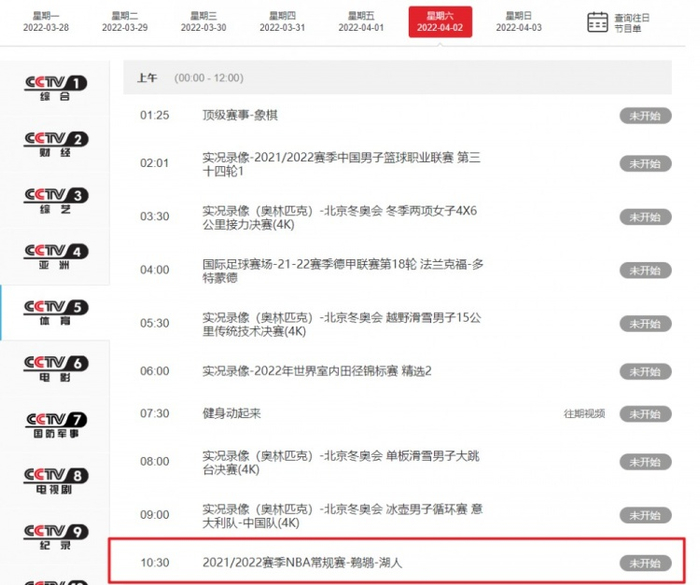Click the 上午 (00:00 - 12:00) section header
The width and height of the screenshot is (700, 585).
point(397,78)
